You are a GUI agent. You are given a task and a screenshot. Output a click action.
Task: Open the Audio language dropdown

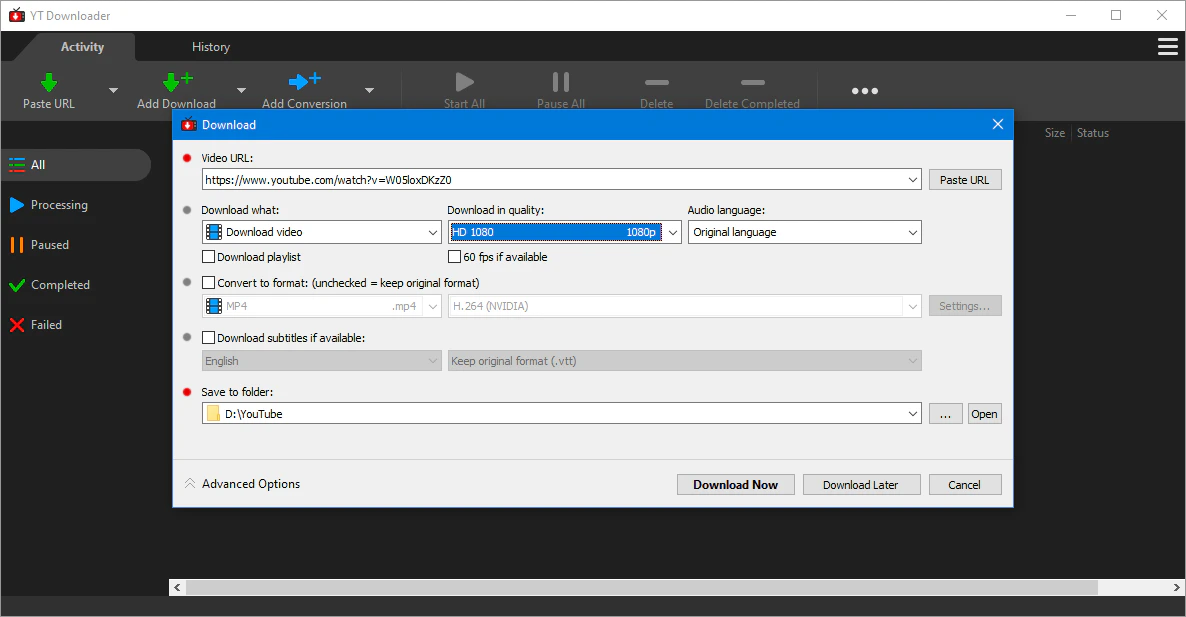[804, 232]
